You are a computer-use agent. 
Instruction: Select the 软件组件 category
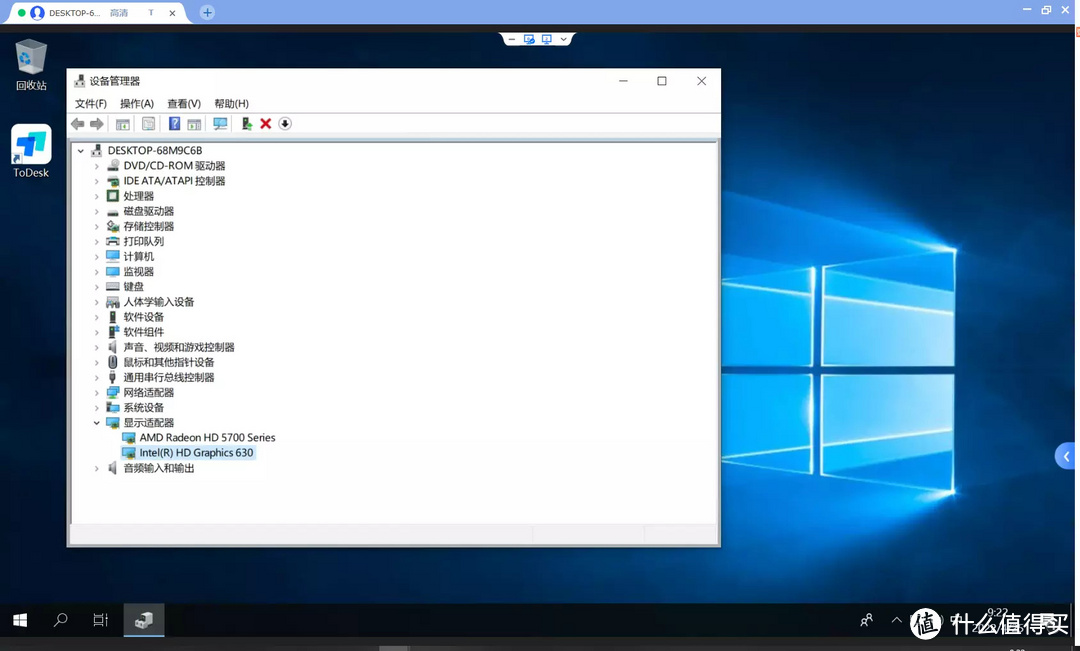coord(144,332)
